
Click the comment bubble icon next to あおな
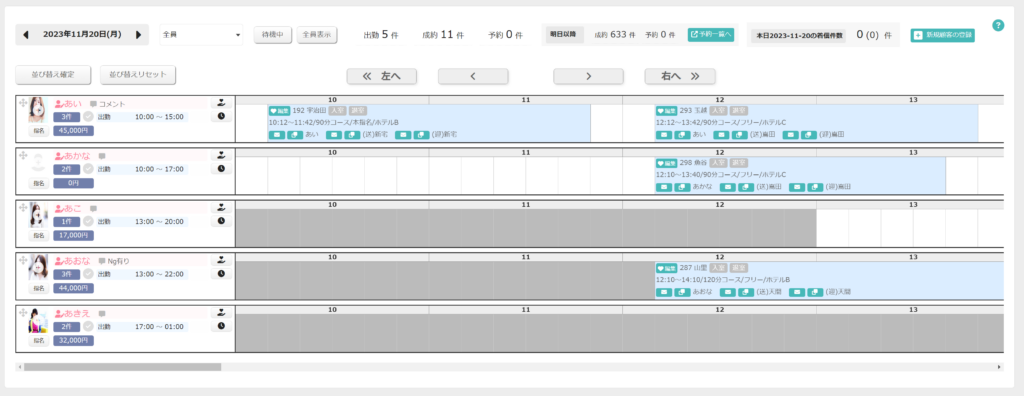(102, 261)
